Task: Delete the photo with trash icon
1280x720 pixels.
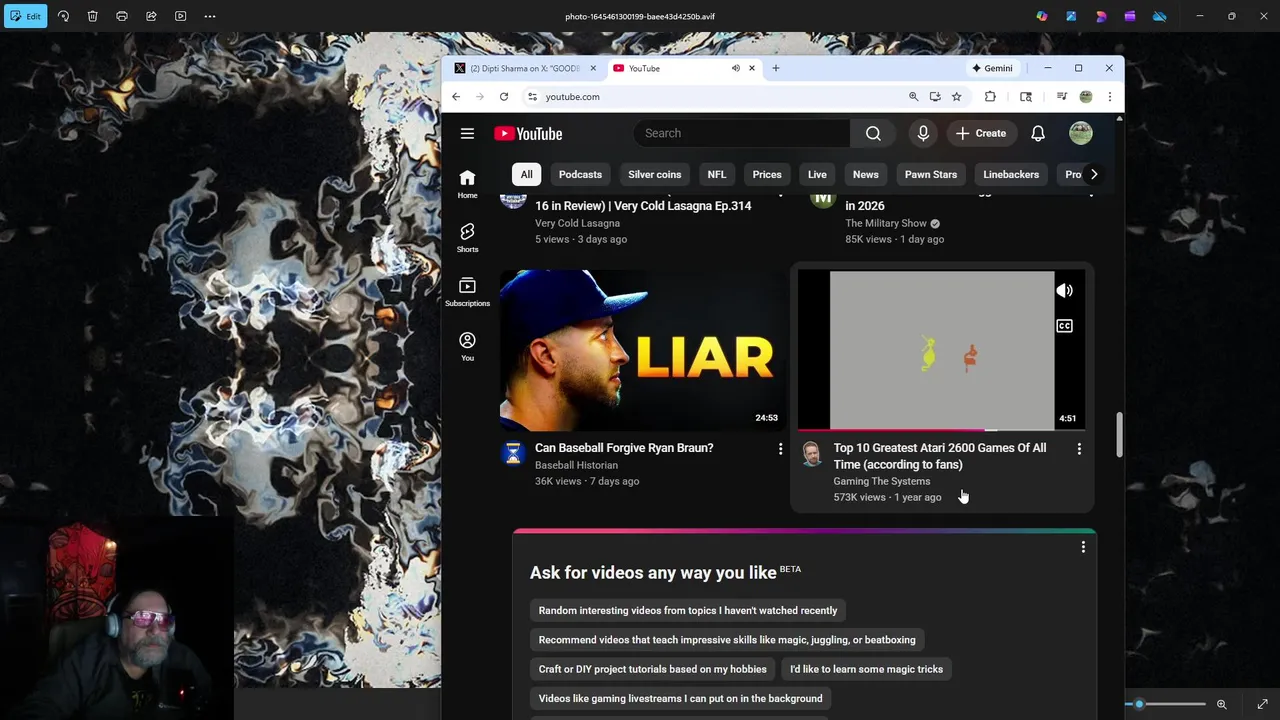Action: 92,16
